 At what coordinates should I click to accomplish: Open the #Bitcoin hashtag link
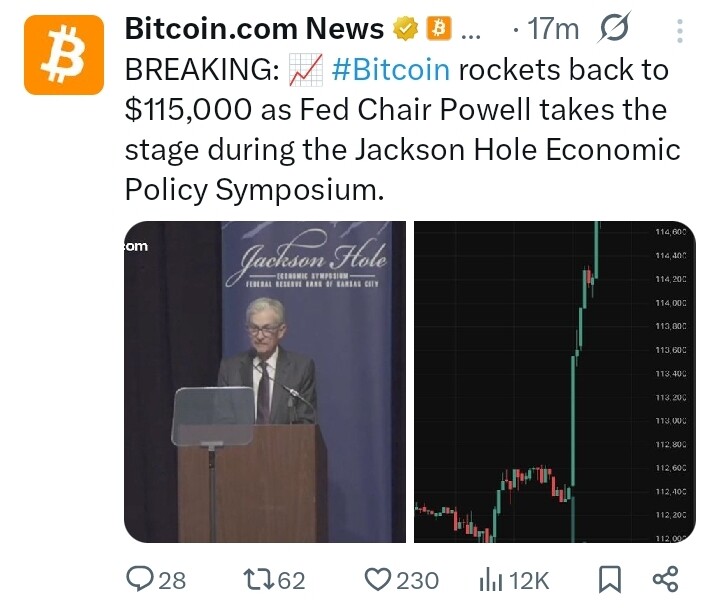[x=390, y=70]
